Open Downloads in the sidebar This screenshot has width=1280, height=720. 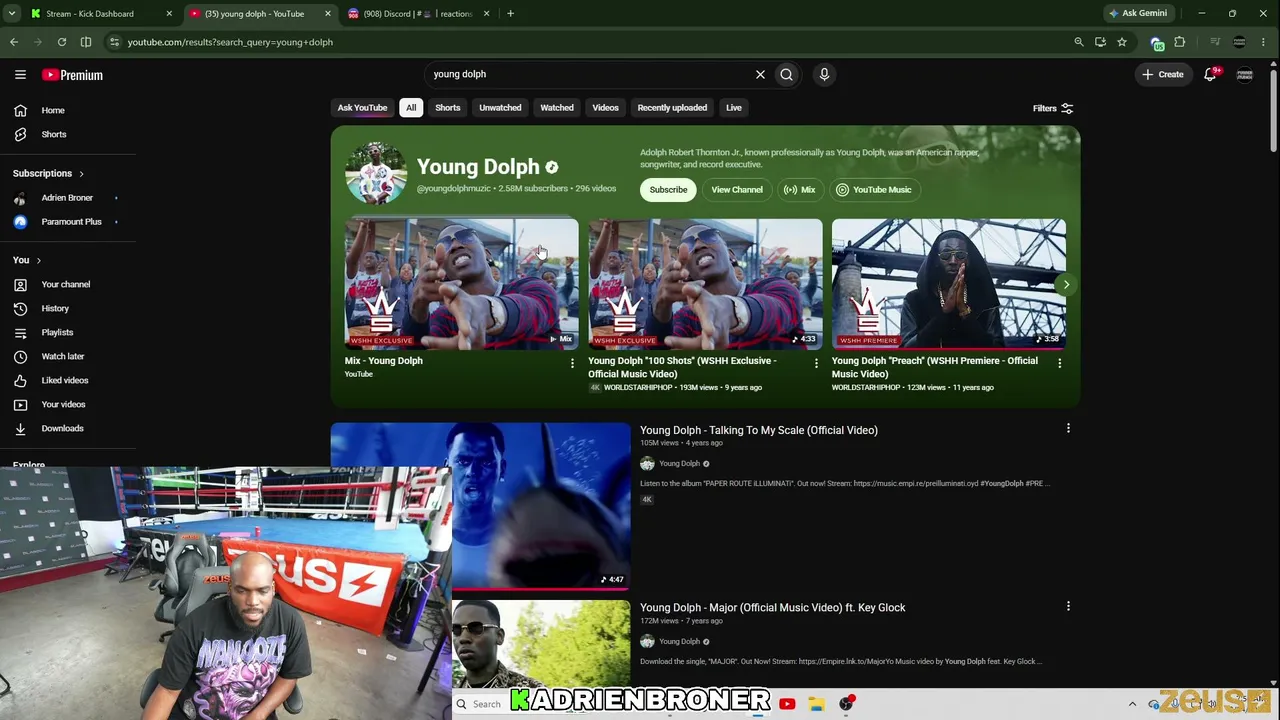tap(62, 428)
